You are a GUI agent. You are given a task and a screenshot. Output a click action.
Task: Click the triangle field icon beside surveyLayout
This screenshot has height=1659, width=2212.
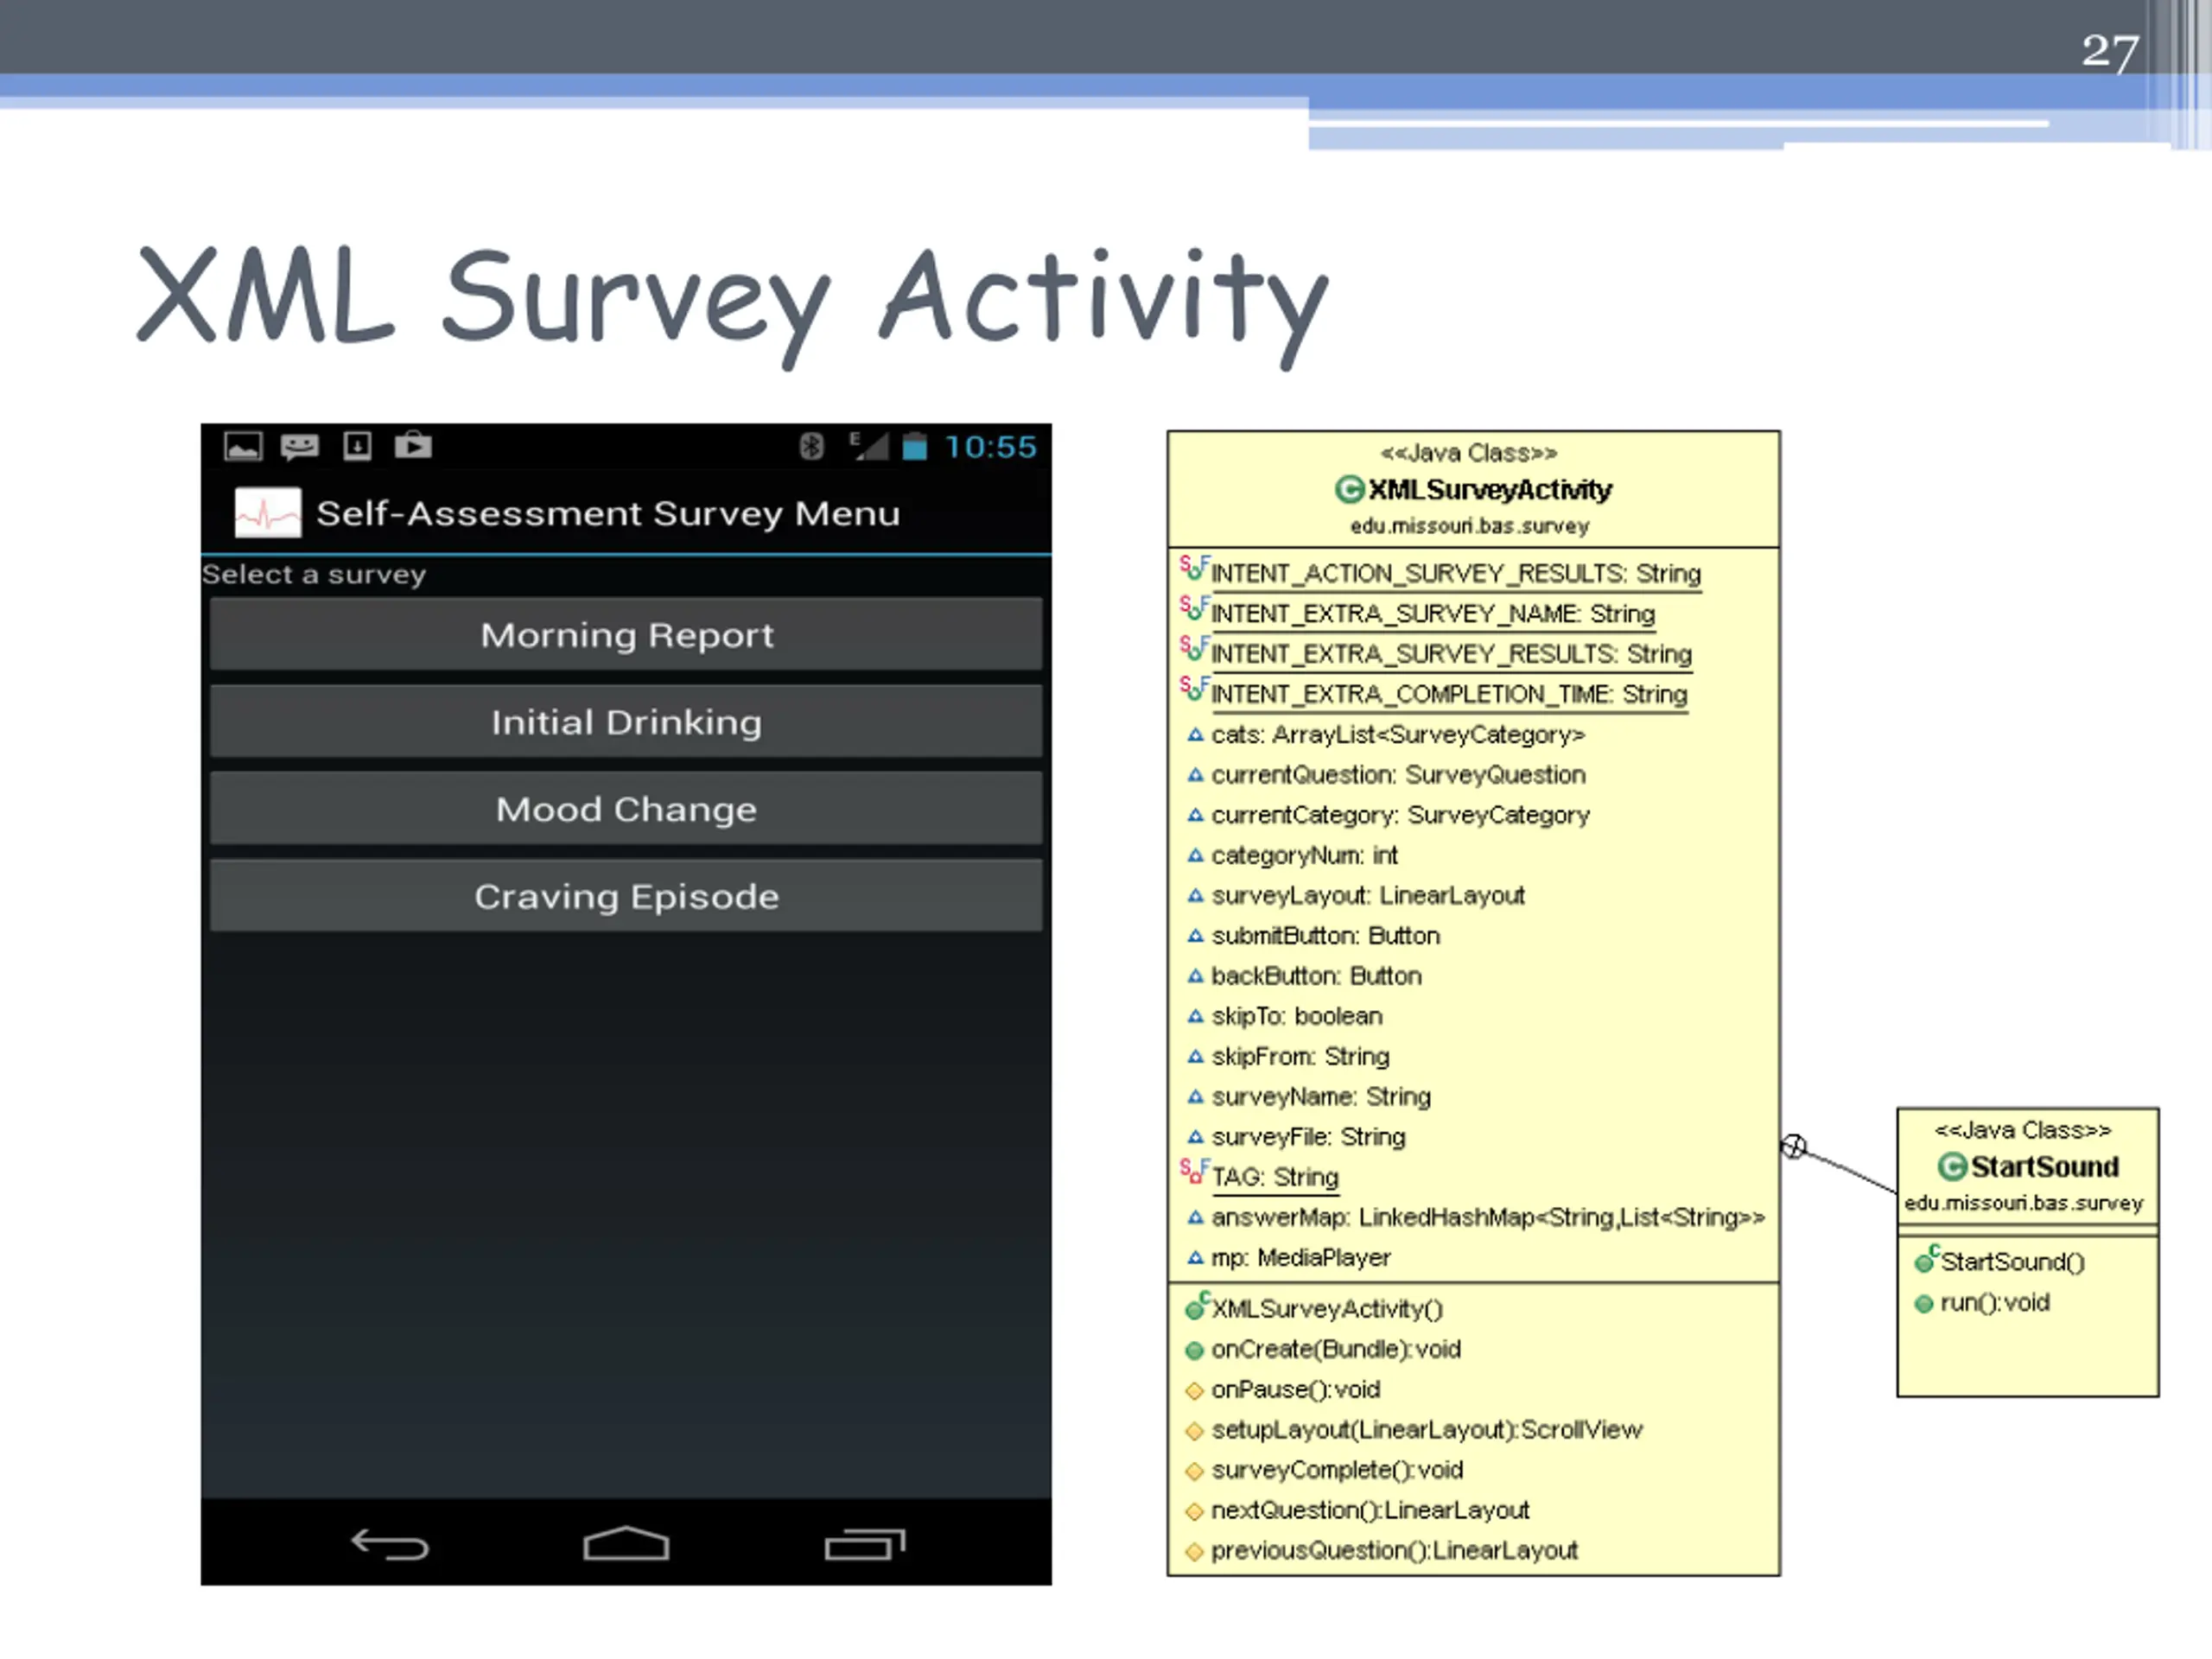1195,896
